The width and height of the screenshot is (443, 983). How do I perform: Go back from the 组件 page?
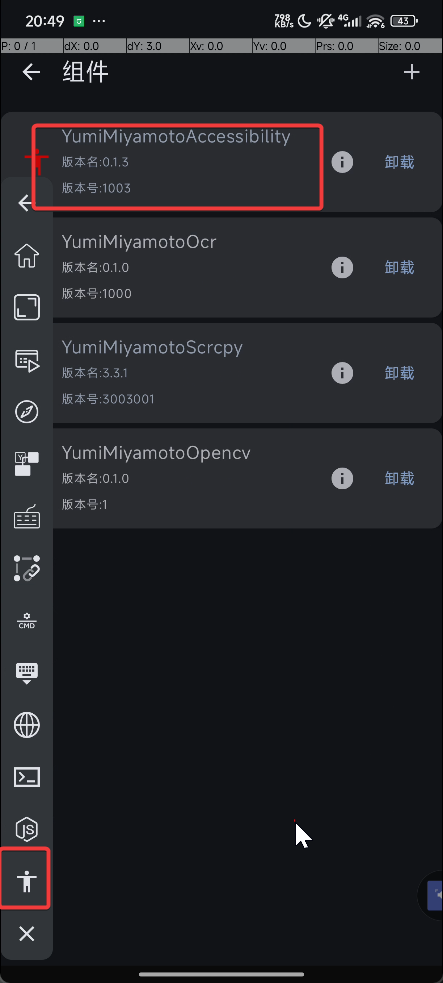31,72
